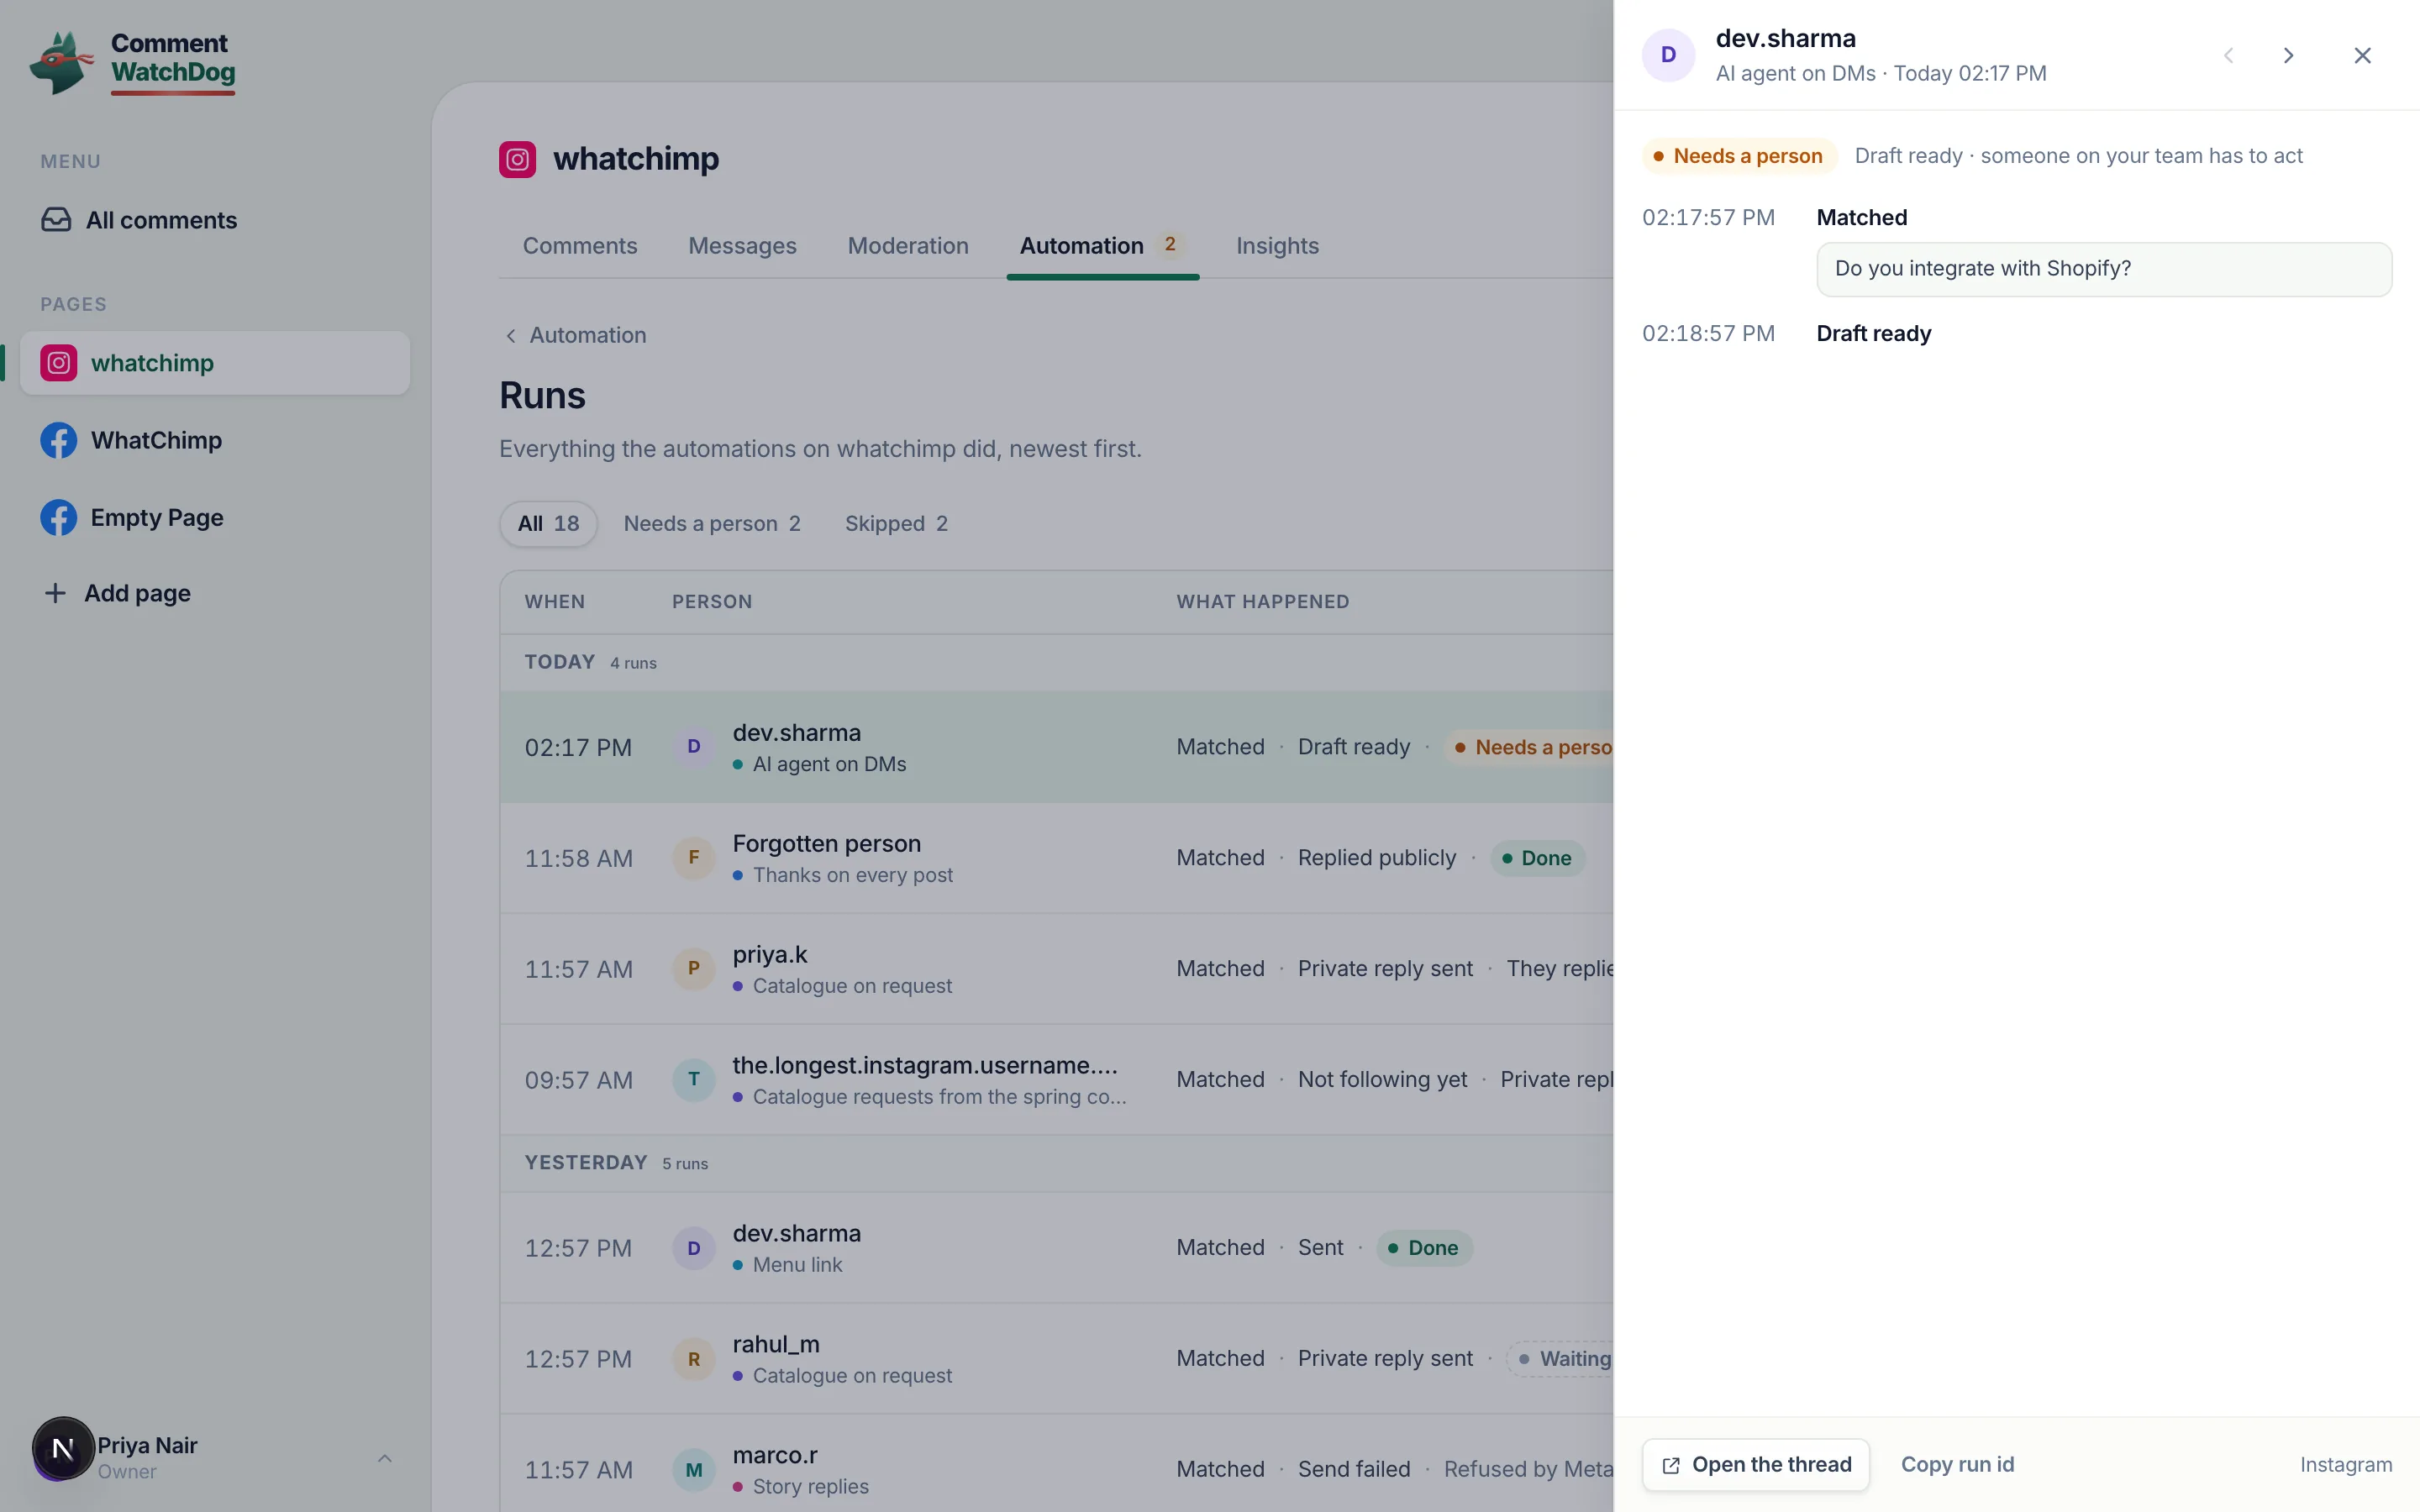This screenshot has height=1512, width=2420.
Task: Click dev.sharma avatar in panel header
Action: (1668, 55)
